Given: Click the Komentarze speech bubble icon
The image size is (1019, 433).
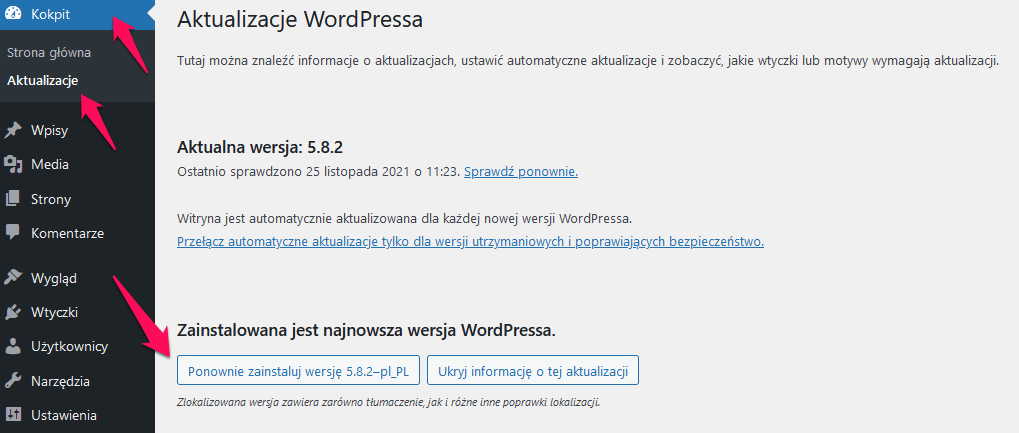Looking at the screenshot, I should point(13,233).
